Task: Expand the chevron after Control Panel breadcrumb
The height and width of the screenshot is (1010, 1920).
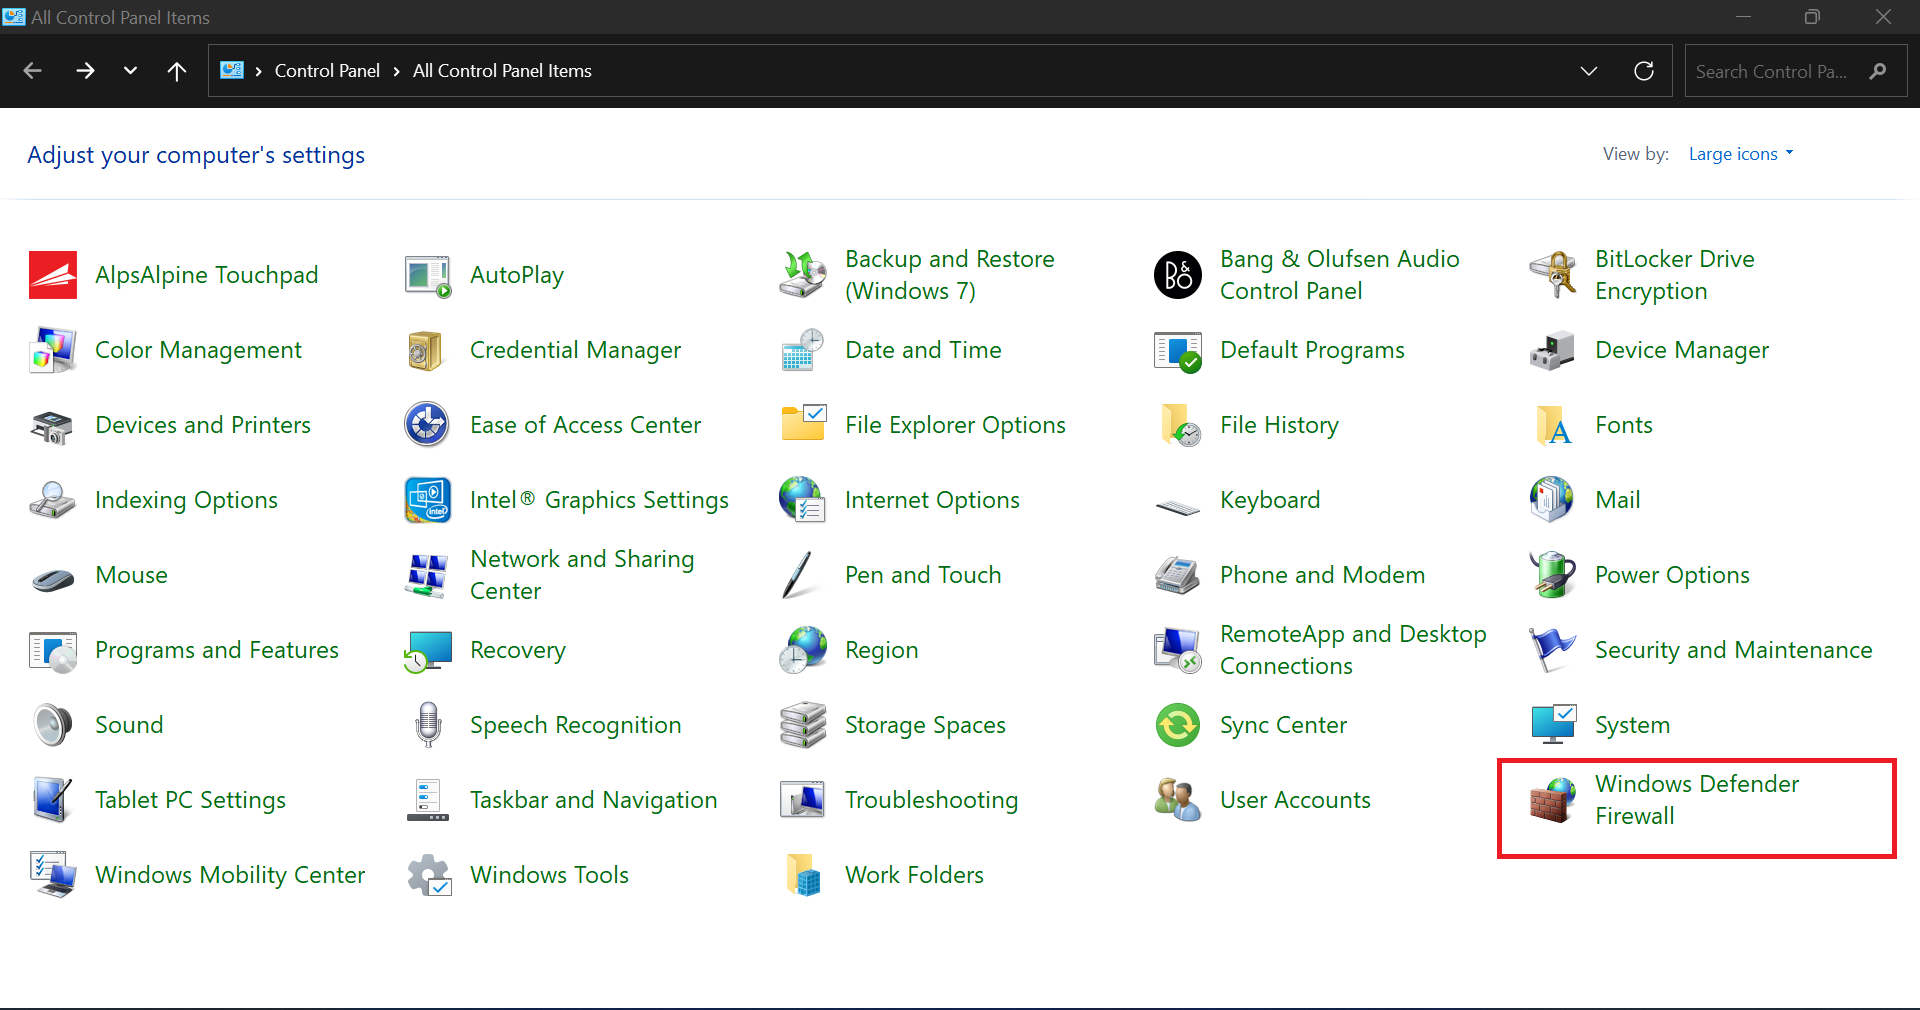Action: click(x=396, y=71)
